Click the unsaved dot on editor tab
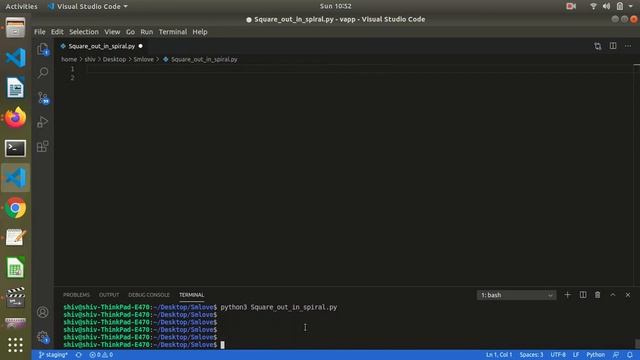Viewport: 640px width, 360px height. 140,46
